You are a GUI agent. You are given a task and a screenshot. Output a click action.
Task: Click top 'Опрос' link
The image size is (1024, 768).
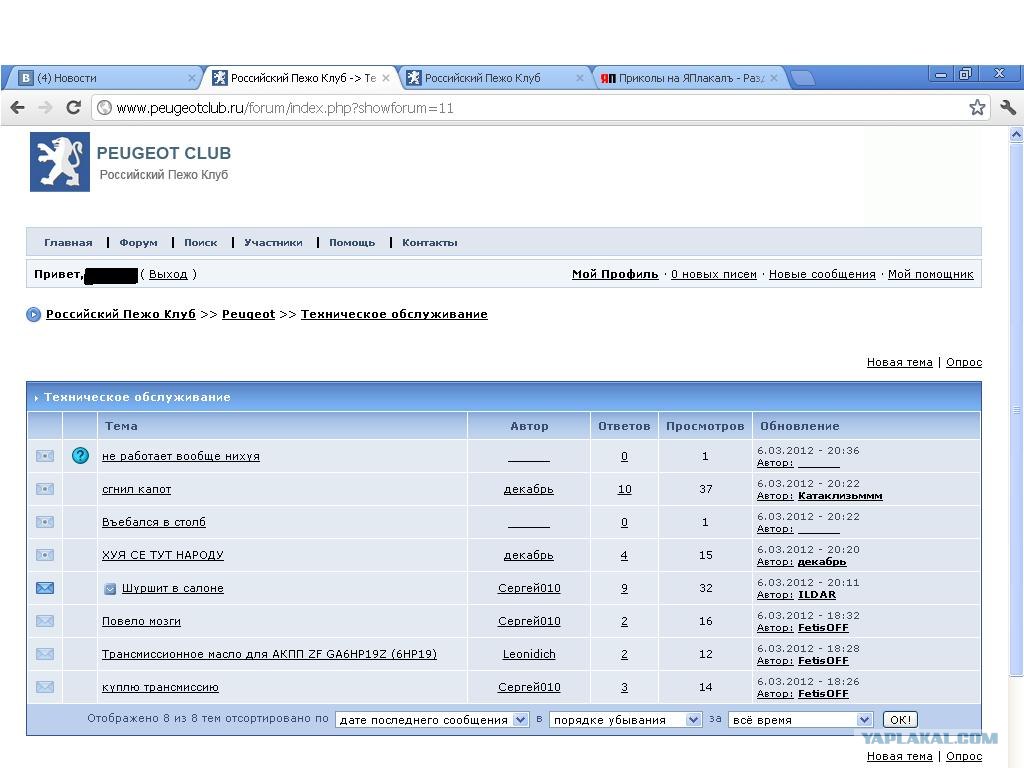(964, 362)
